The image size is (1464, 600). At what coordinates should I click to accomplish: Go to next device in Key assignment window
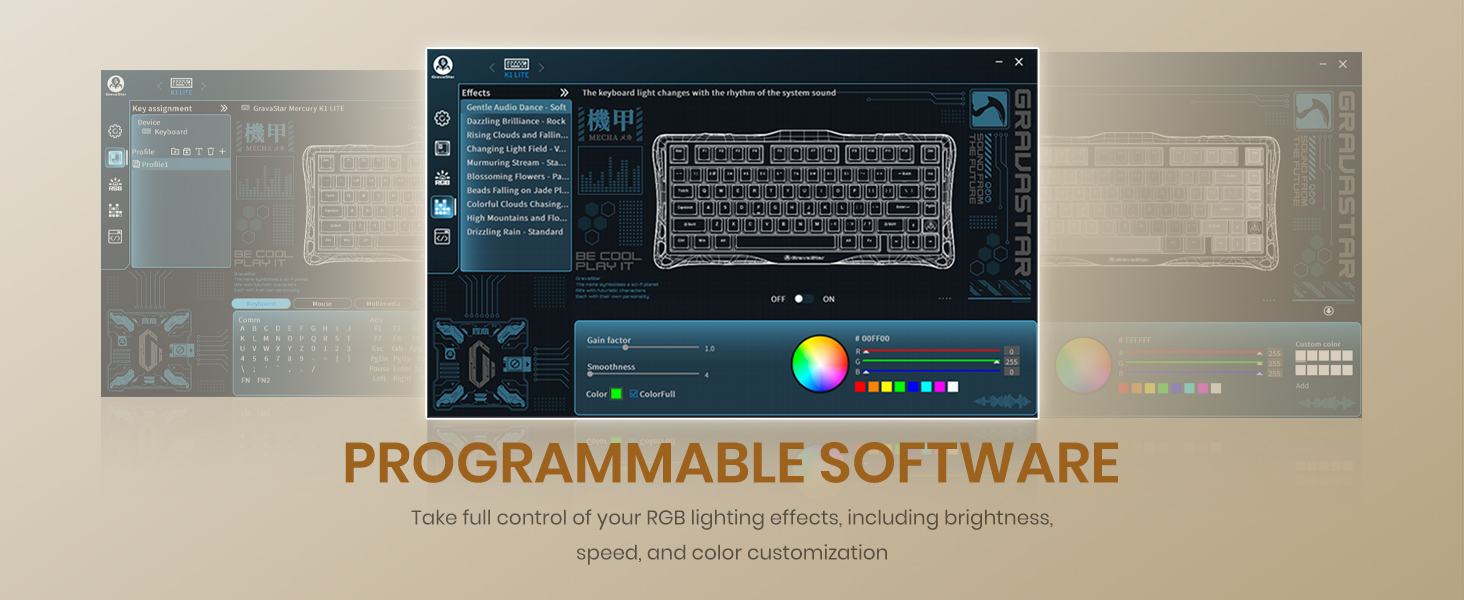204,86
